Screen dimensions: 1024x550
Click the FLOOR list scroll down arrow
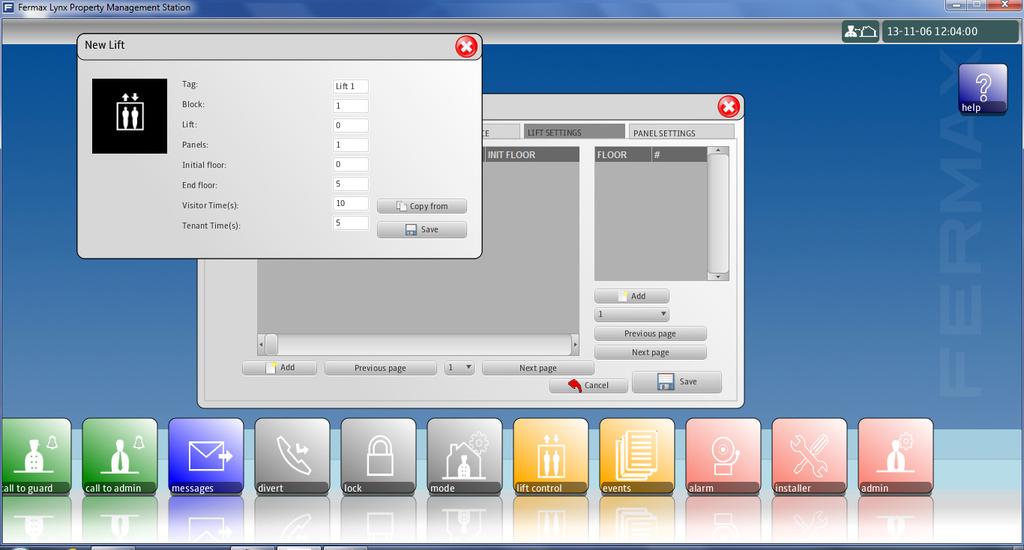(x=718, y=277)
